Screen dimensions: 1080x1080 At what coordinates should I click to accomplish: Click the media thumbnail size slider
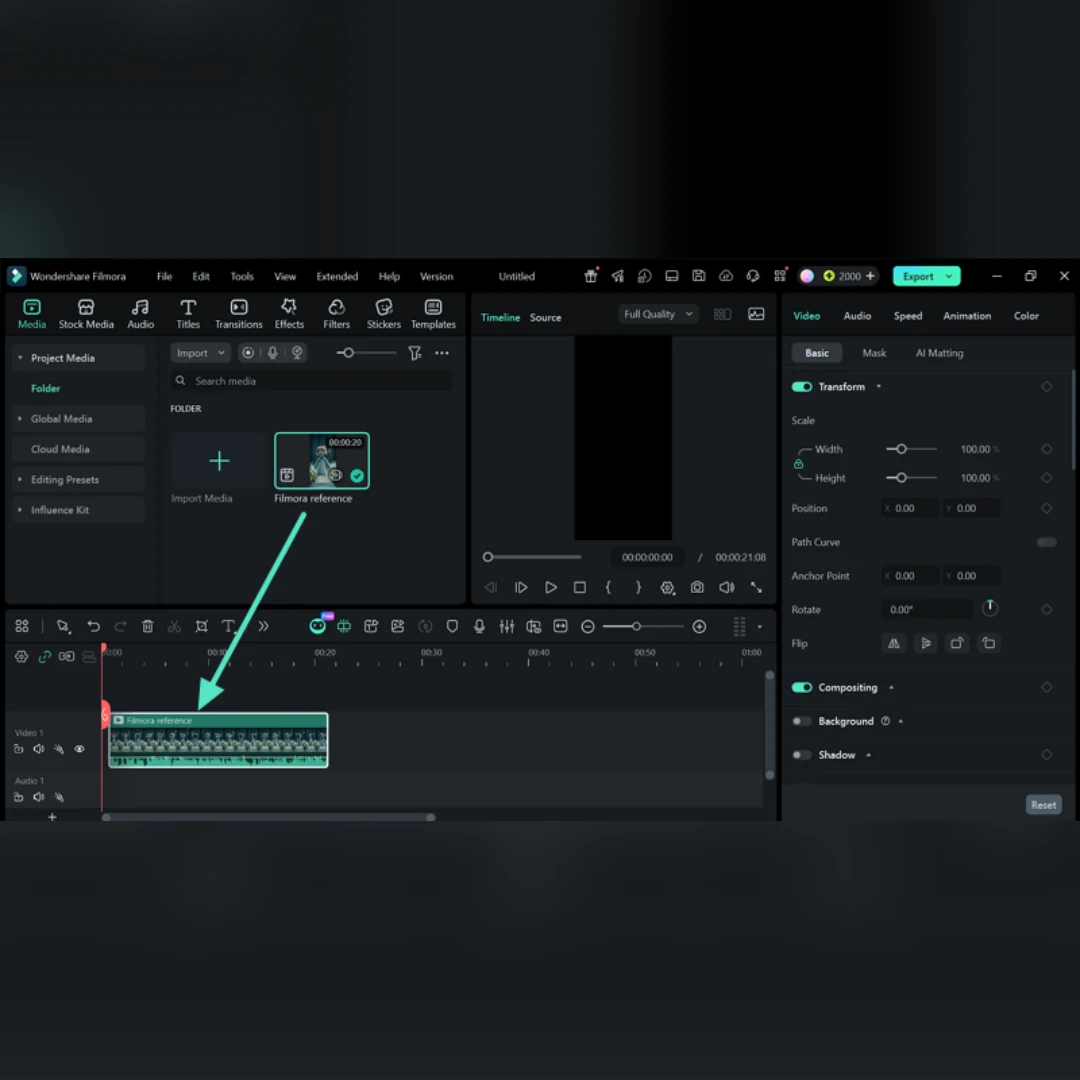366,353
